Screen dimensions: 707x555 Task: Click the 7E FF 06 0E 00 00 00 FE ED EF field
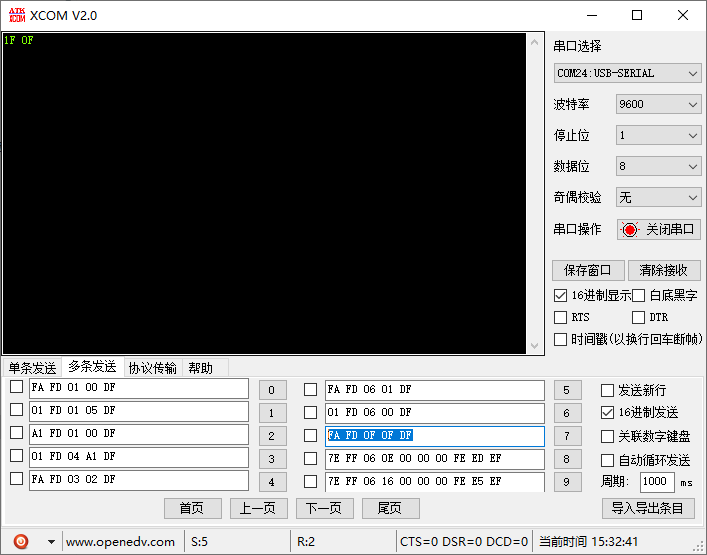(x=435, y=459)
